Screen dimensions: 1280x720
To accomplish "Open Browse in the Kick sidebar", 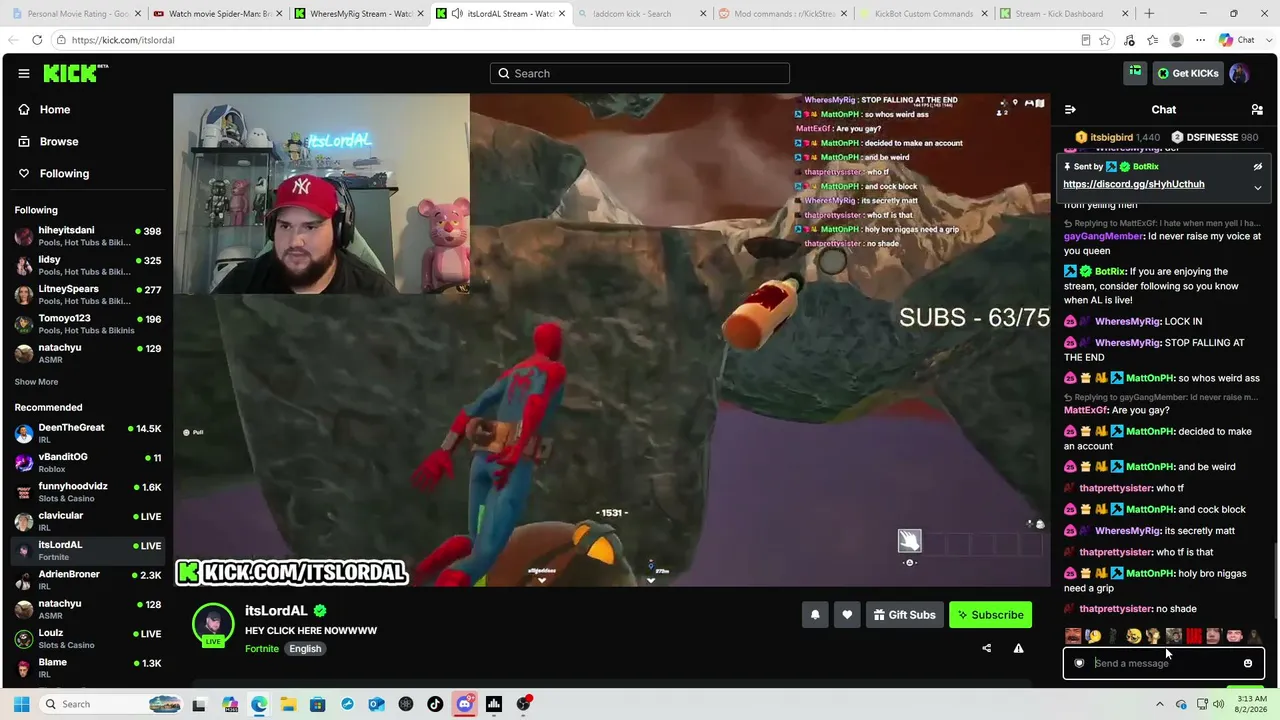I will 86,142.
